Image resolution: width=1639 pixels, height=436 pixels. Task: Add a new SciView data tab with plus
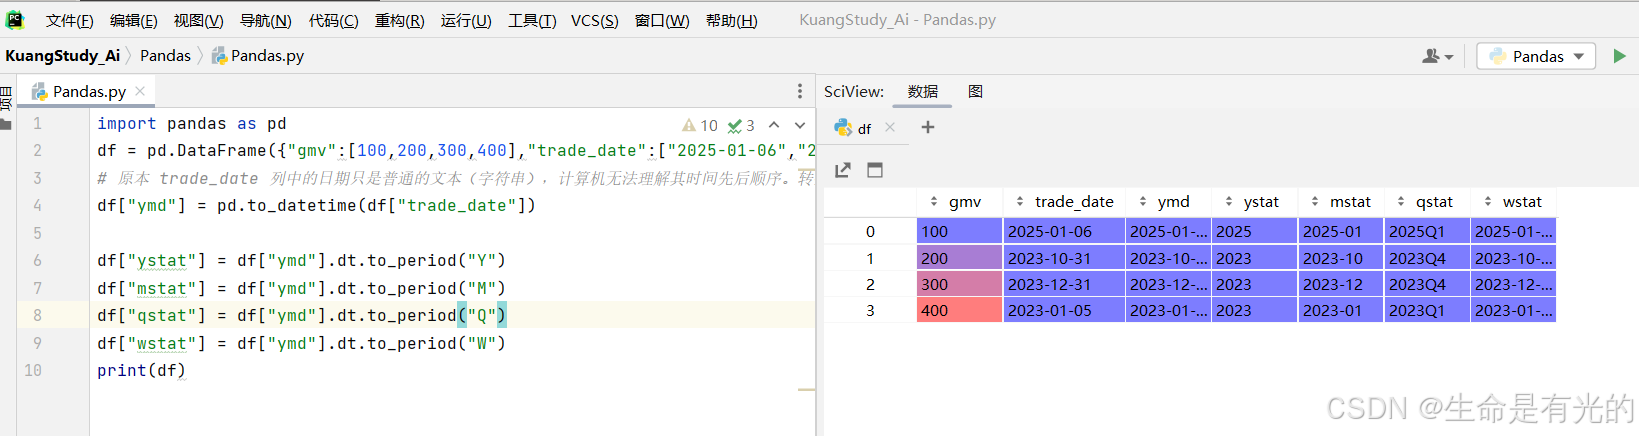[928, 127]
